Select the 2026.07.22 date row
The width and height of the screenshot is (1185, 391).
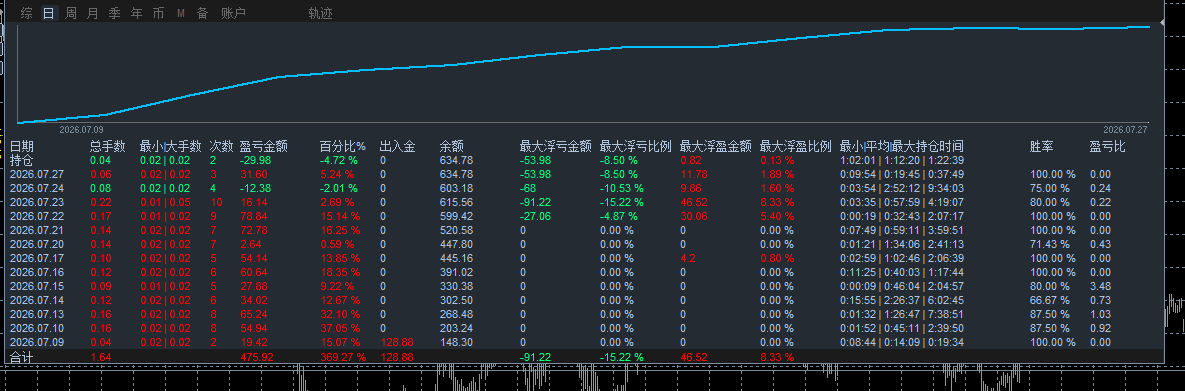click(x=36, y=216)
